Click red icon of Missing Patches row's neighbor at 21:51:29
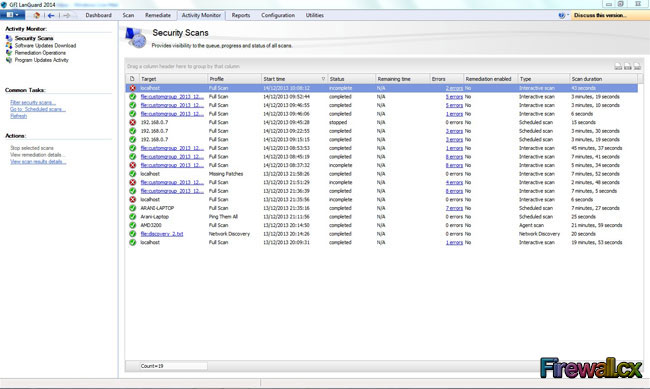The image size is (650, 389). 132,182
